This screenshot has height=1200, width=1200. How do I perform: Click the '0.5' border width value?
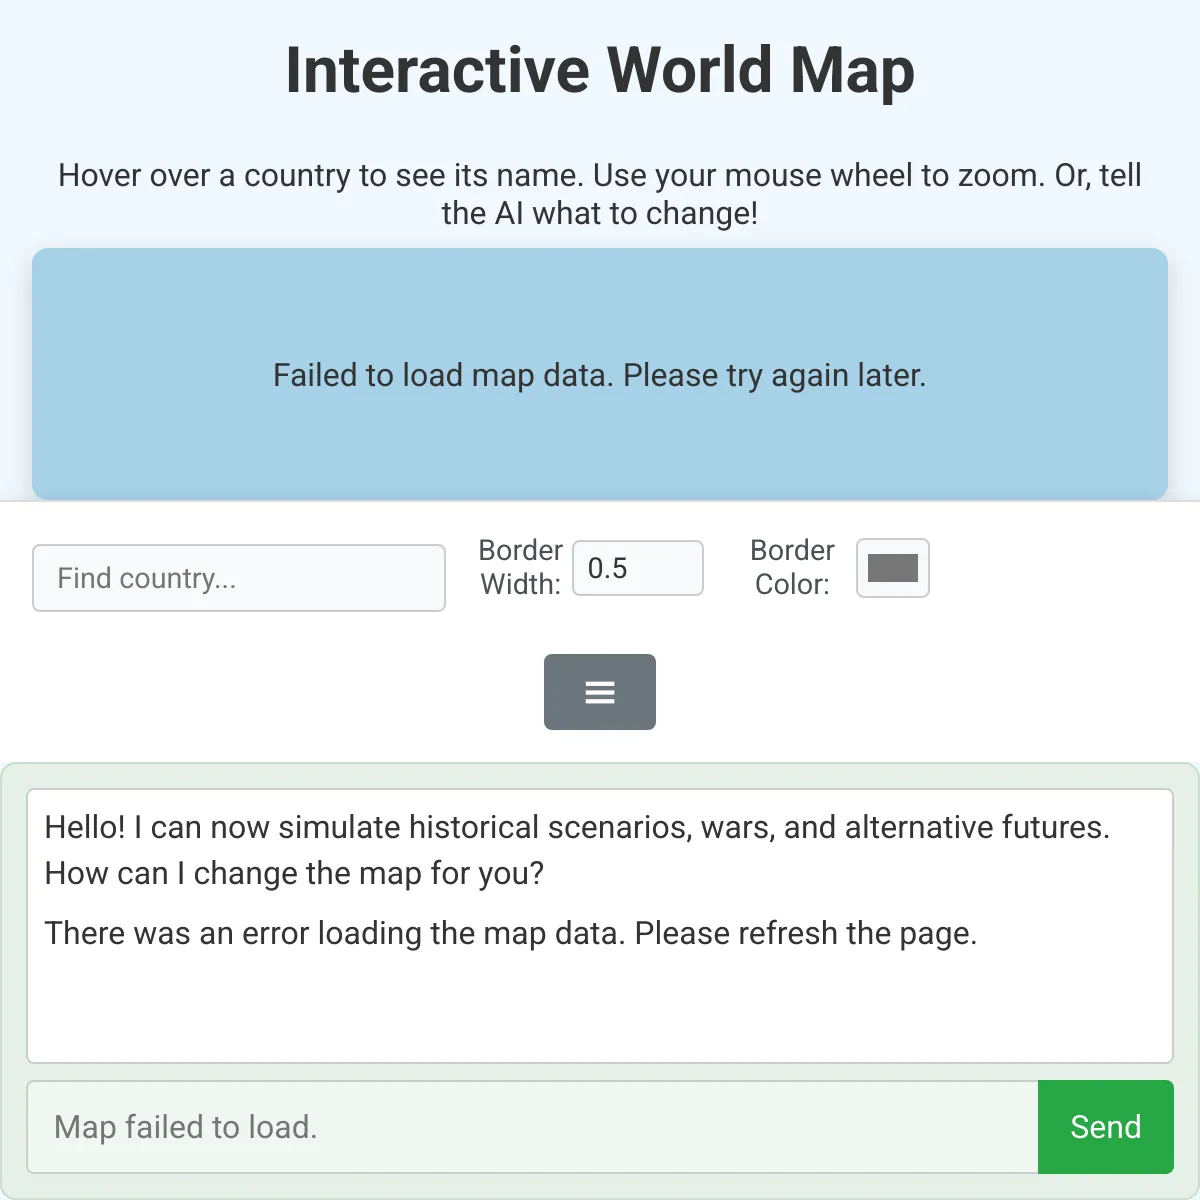(607, 568)
